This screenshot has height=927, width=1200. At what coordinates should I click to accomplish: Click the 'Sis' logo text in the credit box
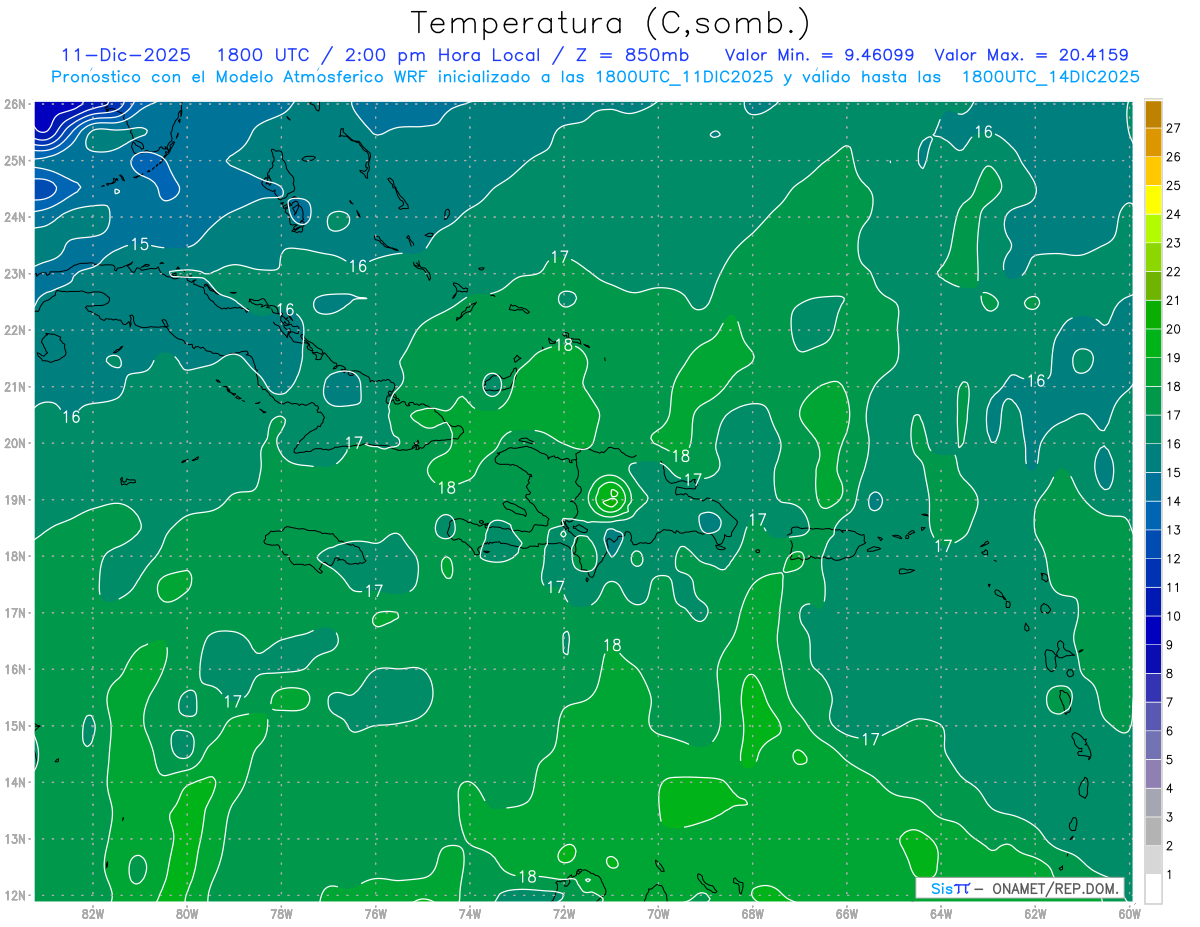[941, 888]
